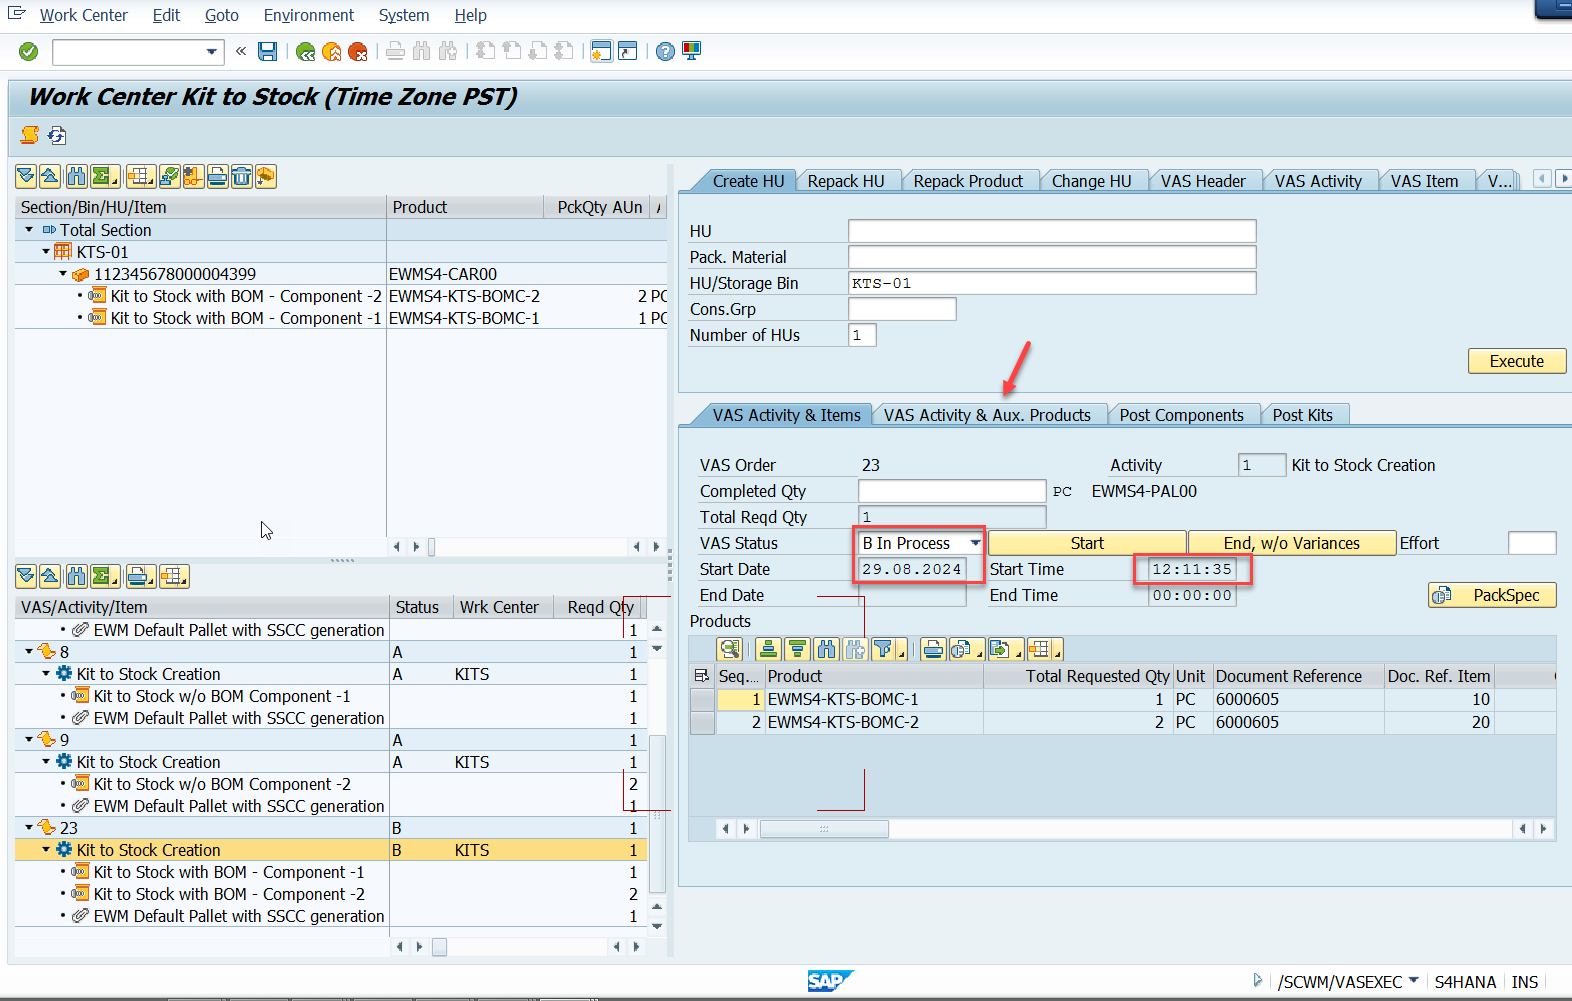
Task: Open the Post Components tab
Action: click(1181, 415)
